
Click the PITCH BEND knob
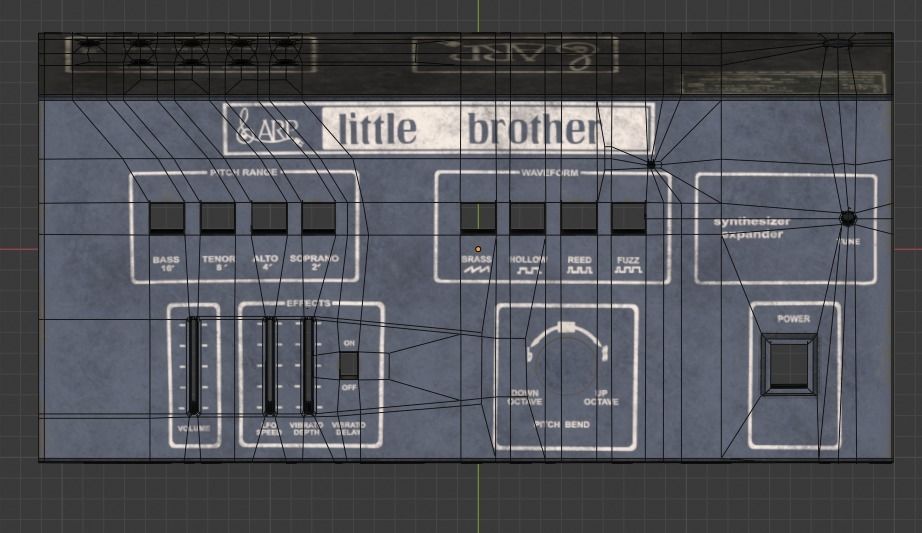[x=567, y=365]
